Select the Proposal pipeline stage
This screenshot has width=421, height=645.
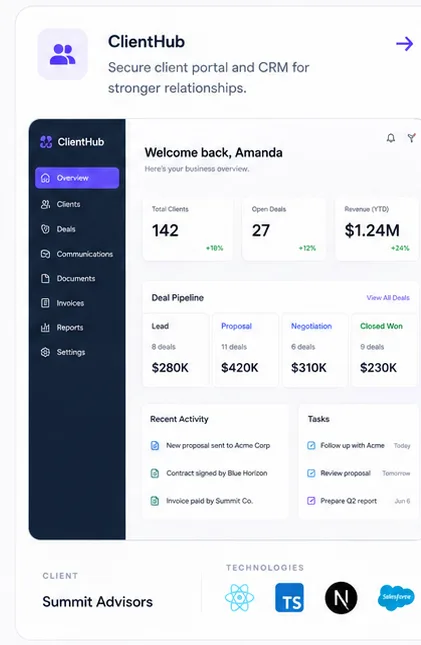[x=246, y=350]
